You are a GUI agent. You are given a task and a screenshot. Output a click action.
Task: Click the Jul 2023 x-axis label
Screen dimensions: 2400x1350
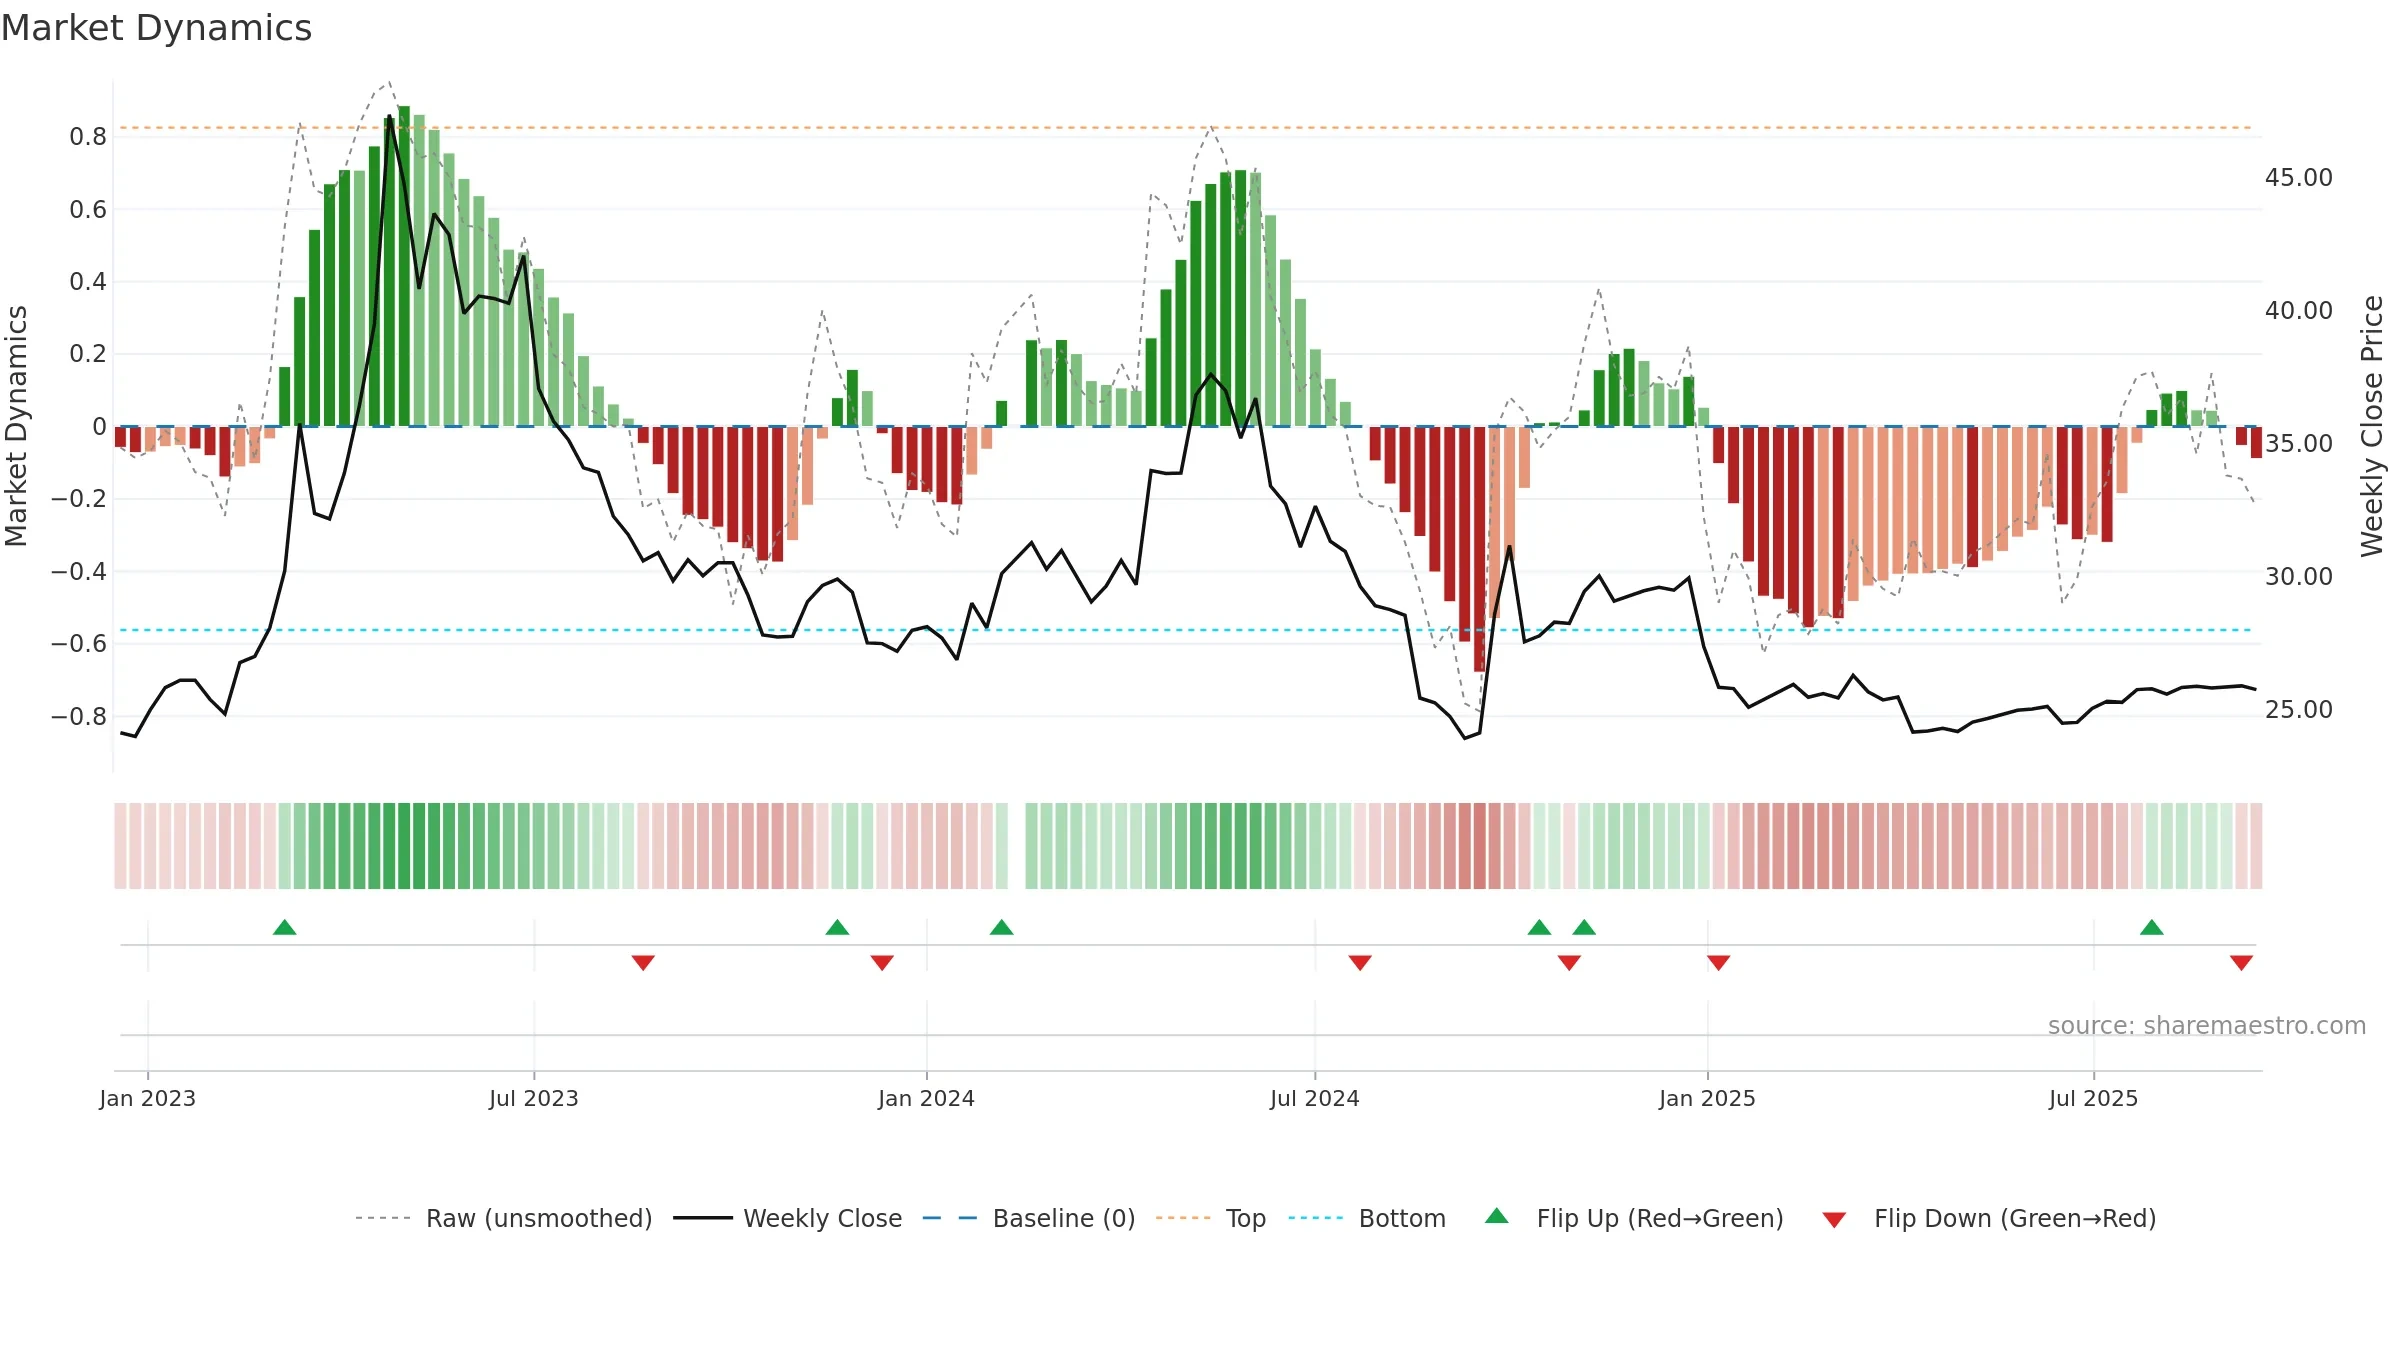point(534,1098)
